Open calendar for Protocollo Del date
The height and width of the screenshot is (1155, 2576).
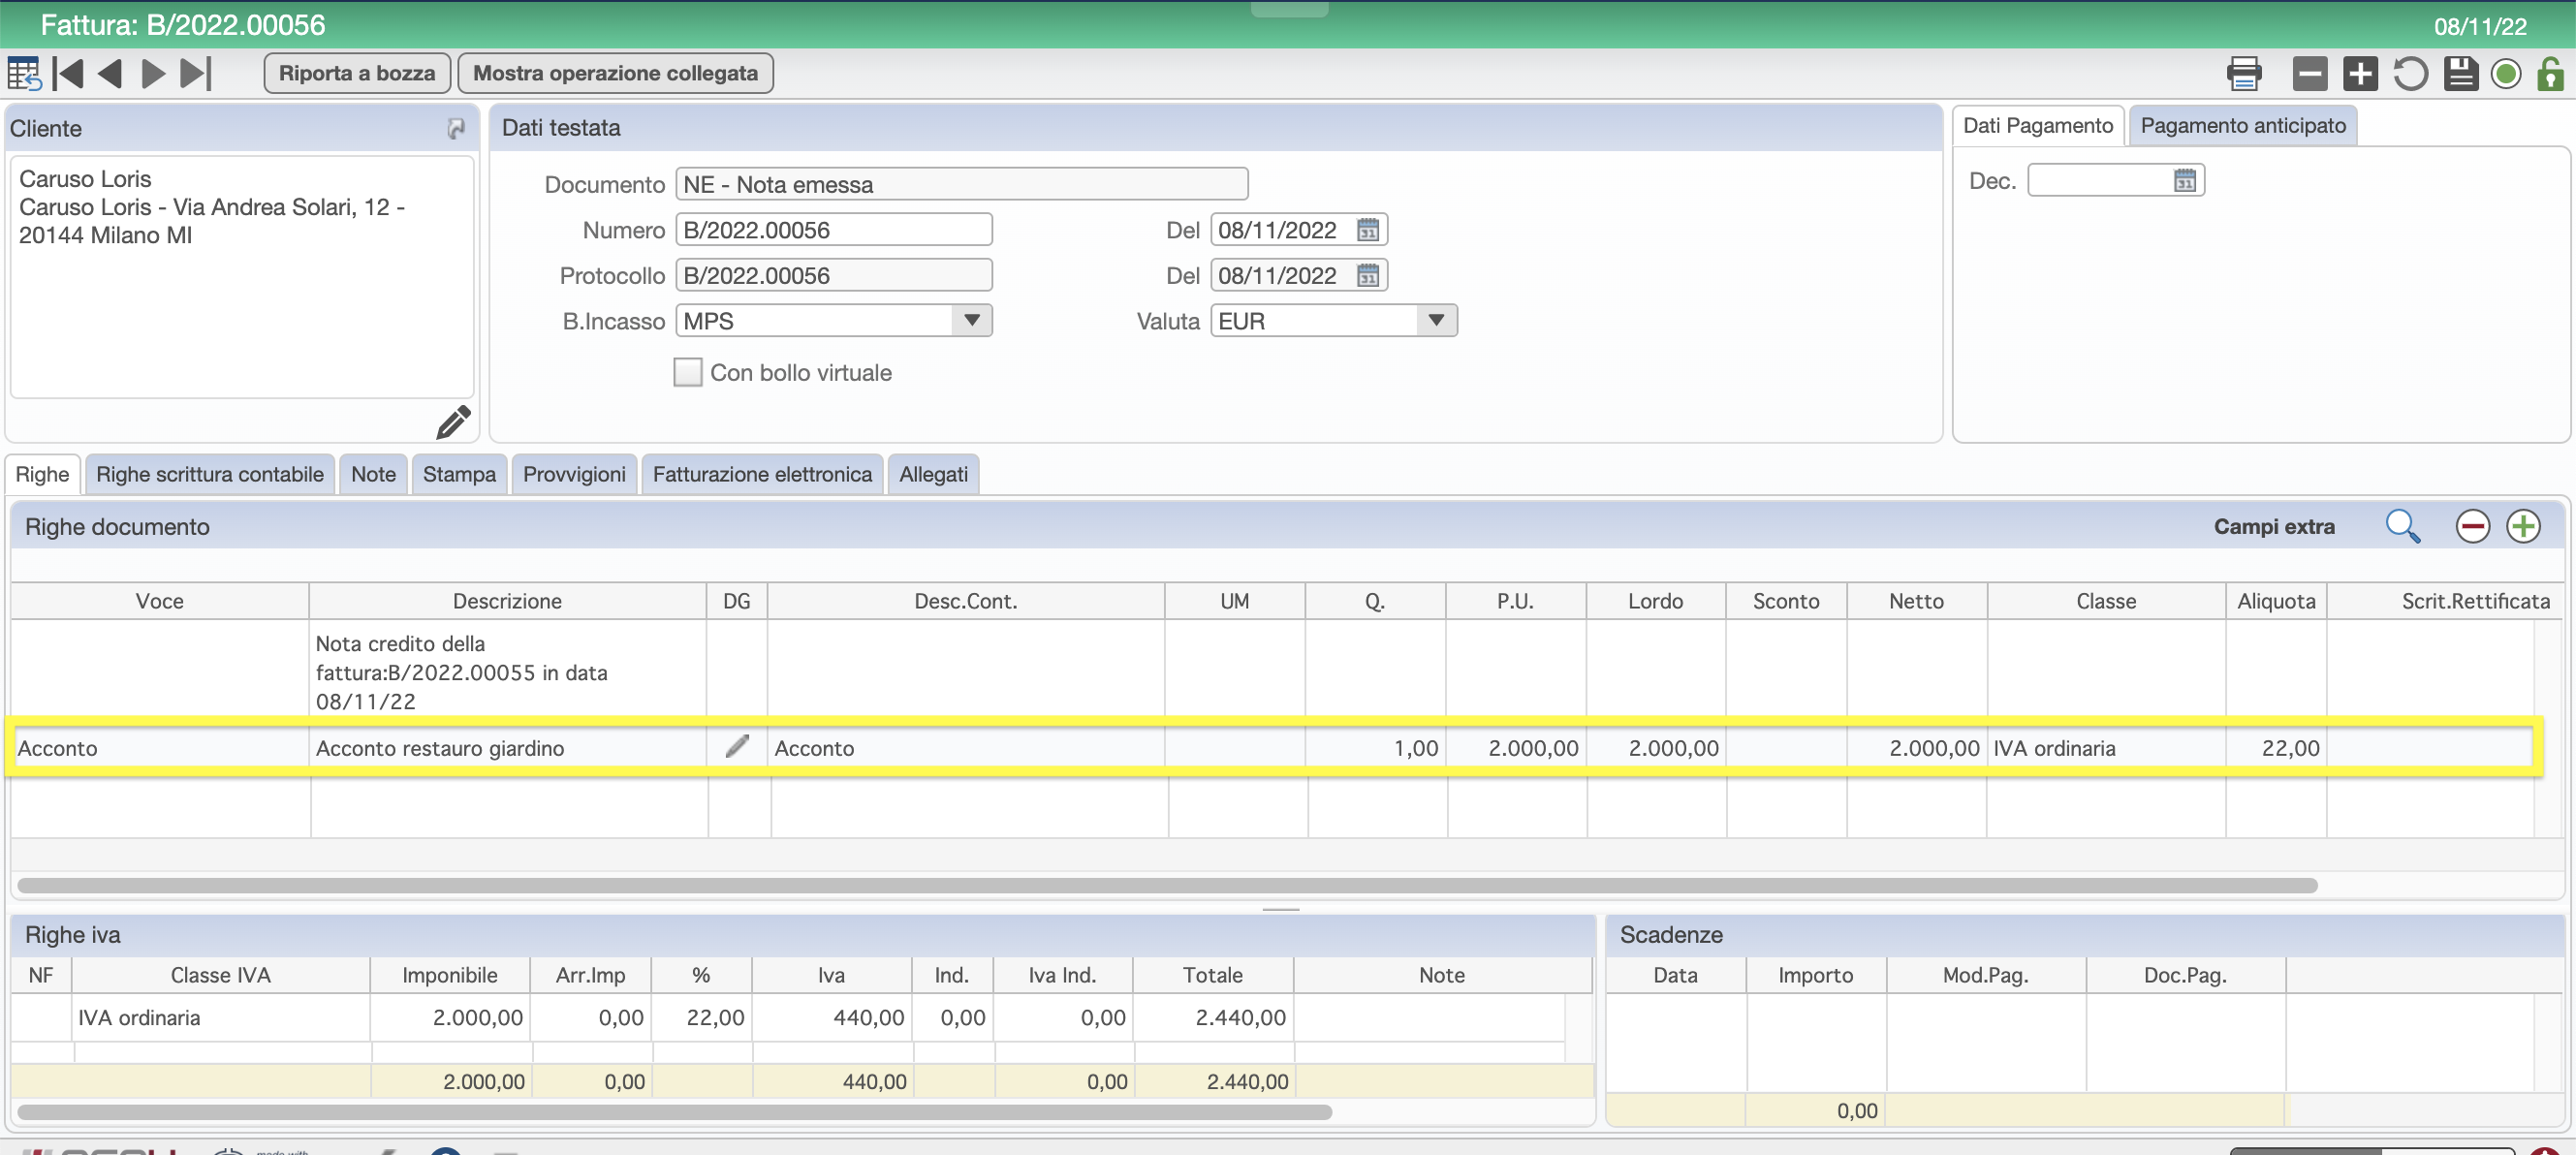pos(1368,275)
